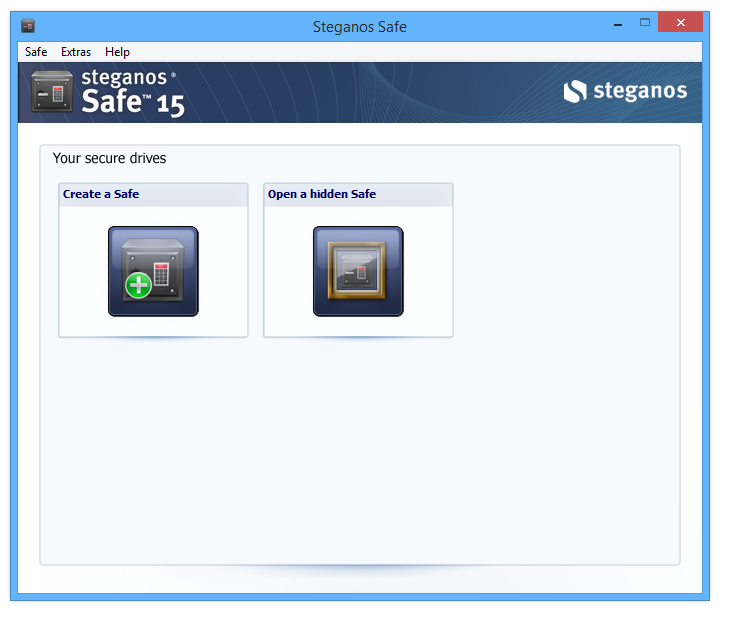Image resolution: width=731 pixels, height=619 pixels.
Task: Click the Open a hidden Safe icon
Action: tap(359, 272)
